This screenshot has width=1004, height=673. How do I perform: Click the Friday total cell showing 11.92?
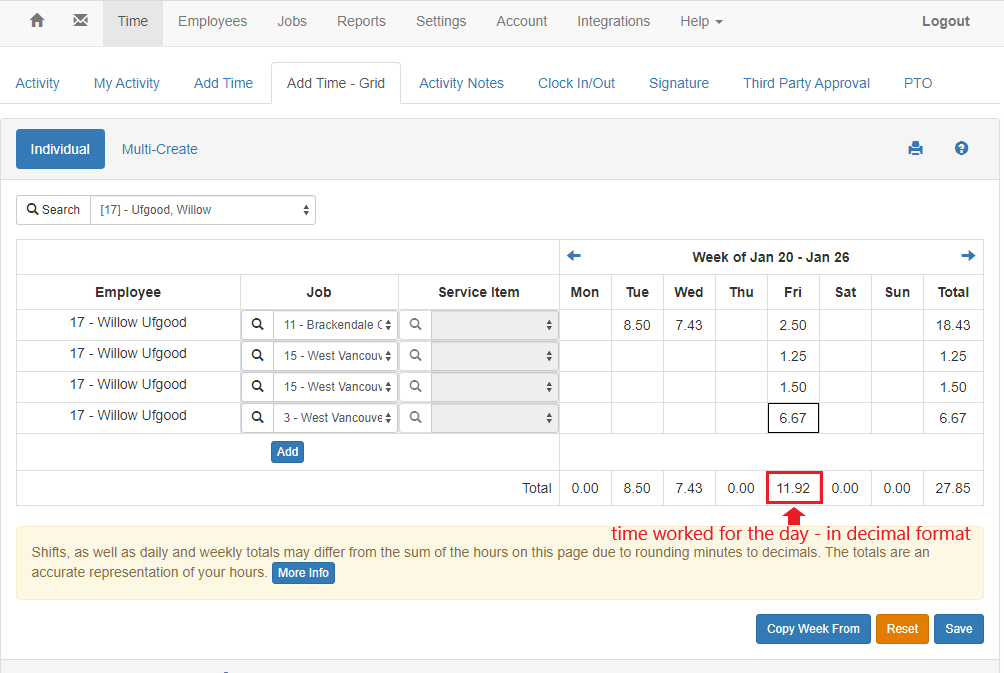(793, 488)
